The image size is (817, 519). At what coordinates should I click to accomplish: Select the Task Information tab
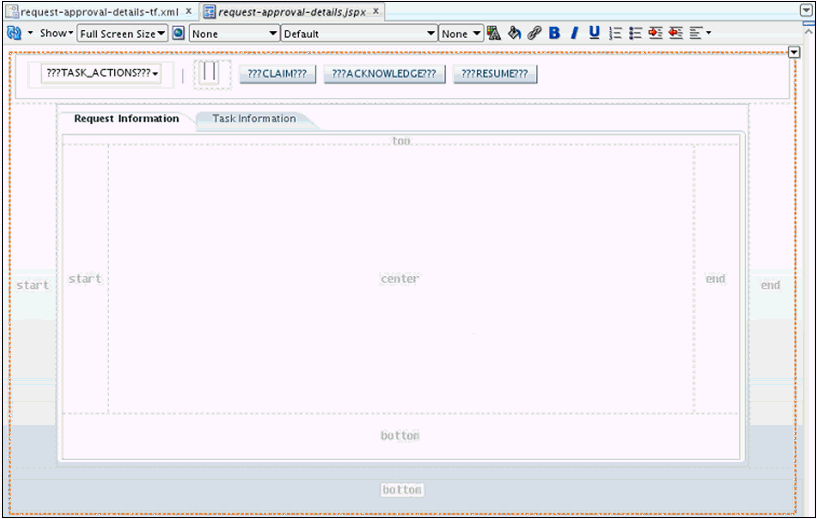(254, 119)
